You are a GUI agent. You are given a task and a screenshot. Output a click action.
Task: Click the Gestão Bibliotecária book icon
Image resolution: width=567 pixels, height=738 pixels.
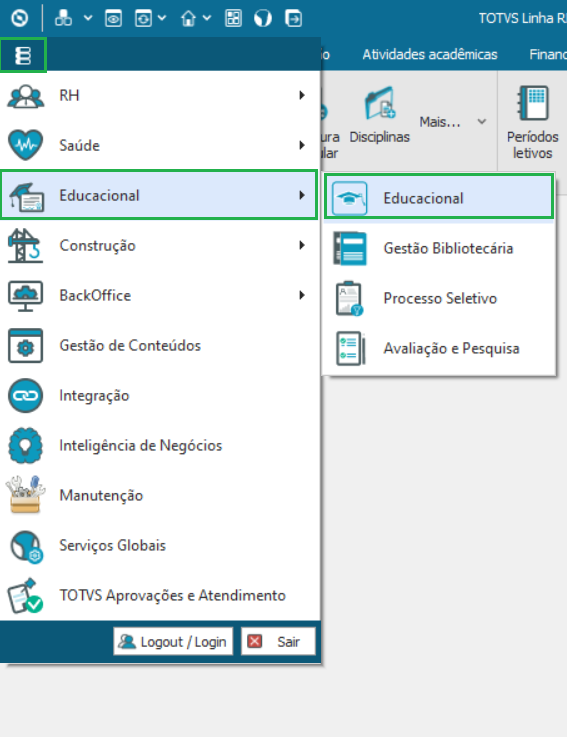(x=350, y=249)
